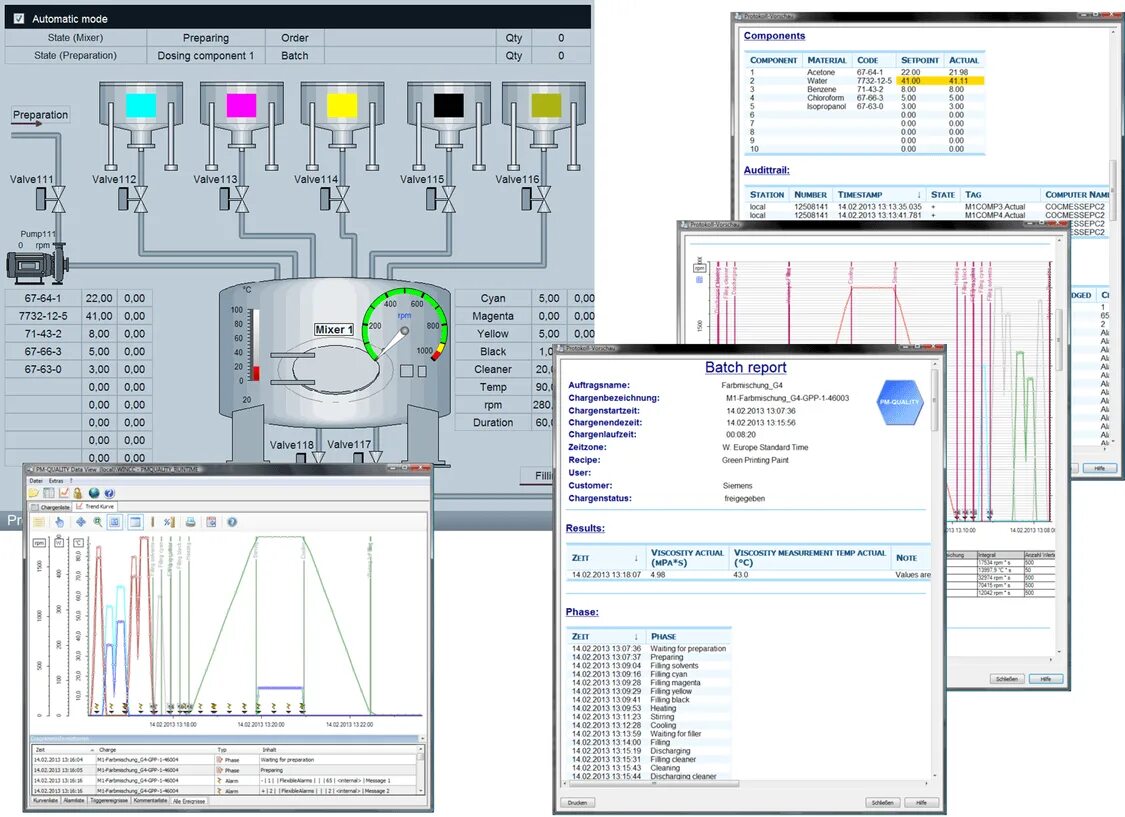Click the Valve116 symbol under olive tank

point(537,199)
